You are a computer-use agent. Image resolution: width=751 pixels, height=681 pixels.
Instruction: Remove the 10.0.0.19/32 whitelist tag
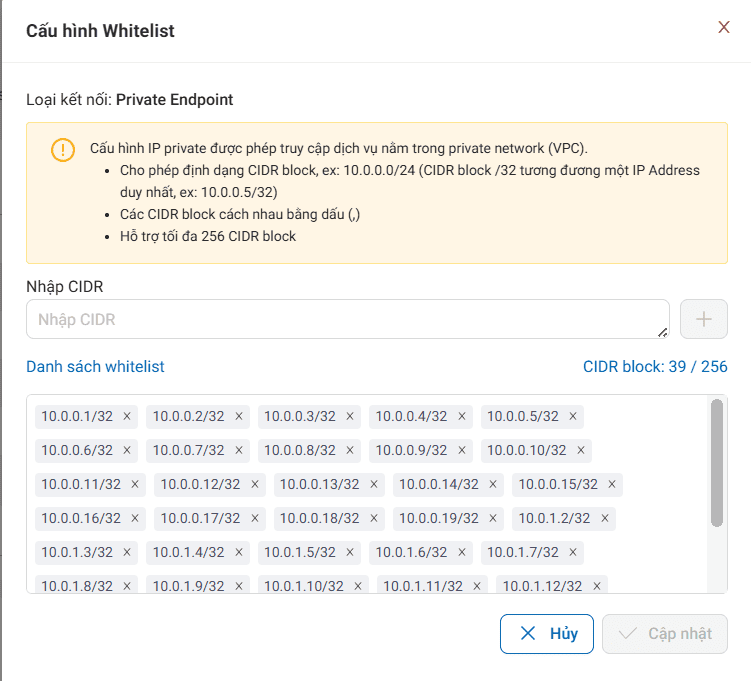tap(493, 518)
